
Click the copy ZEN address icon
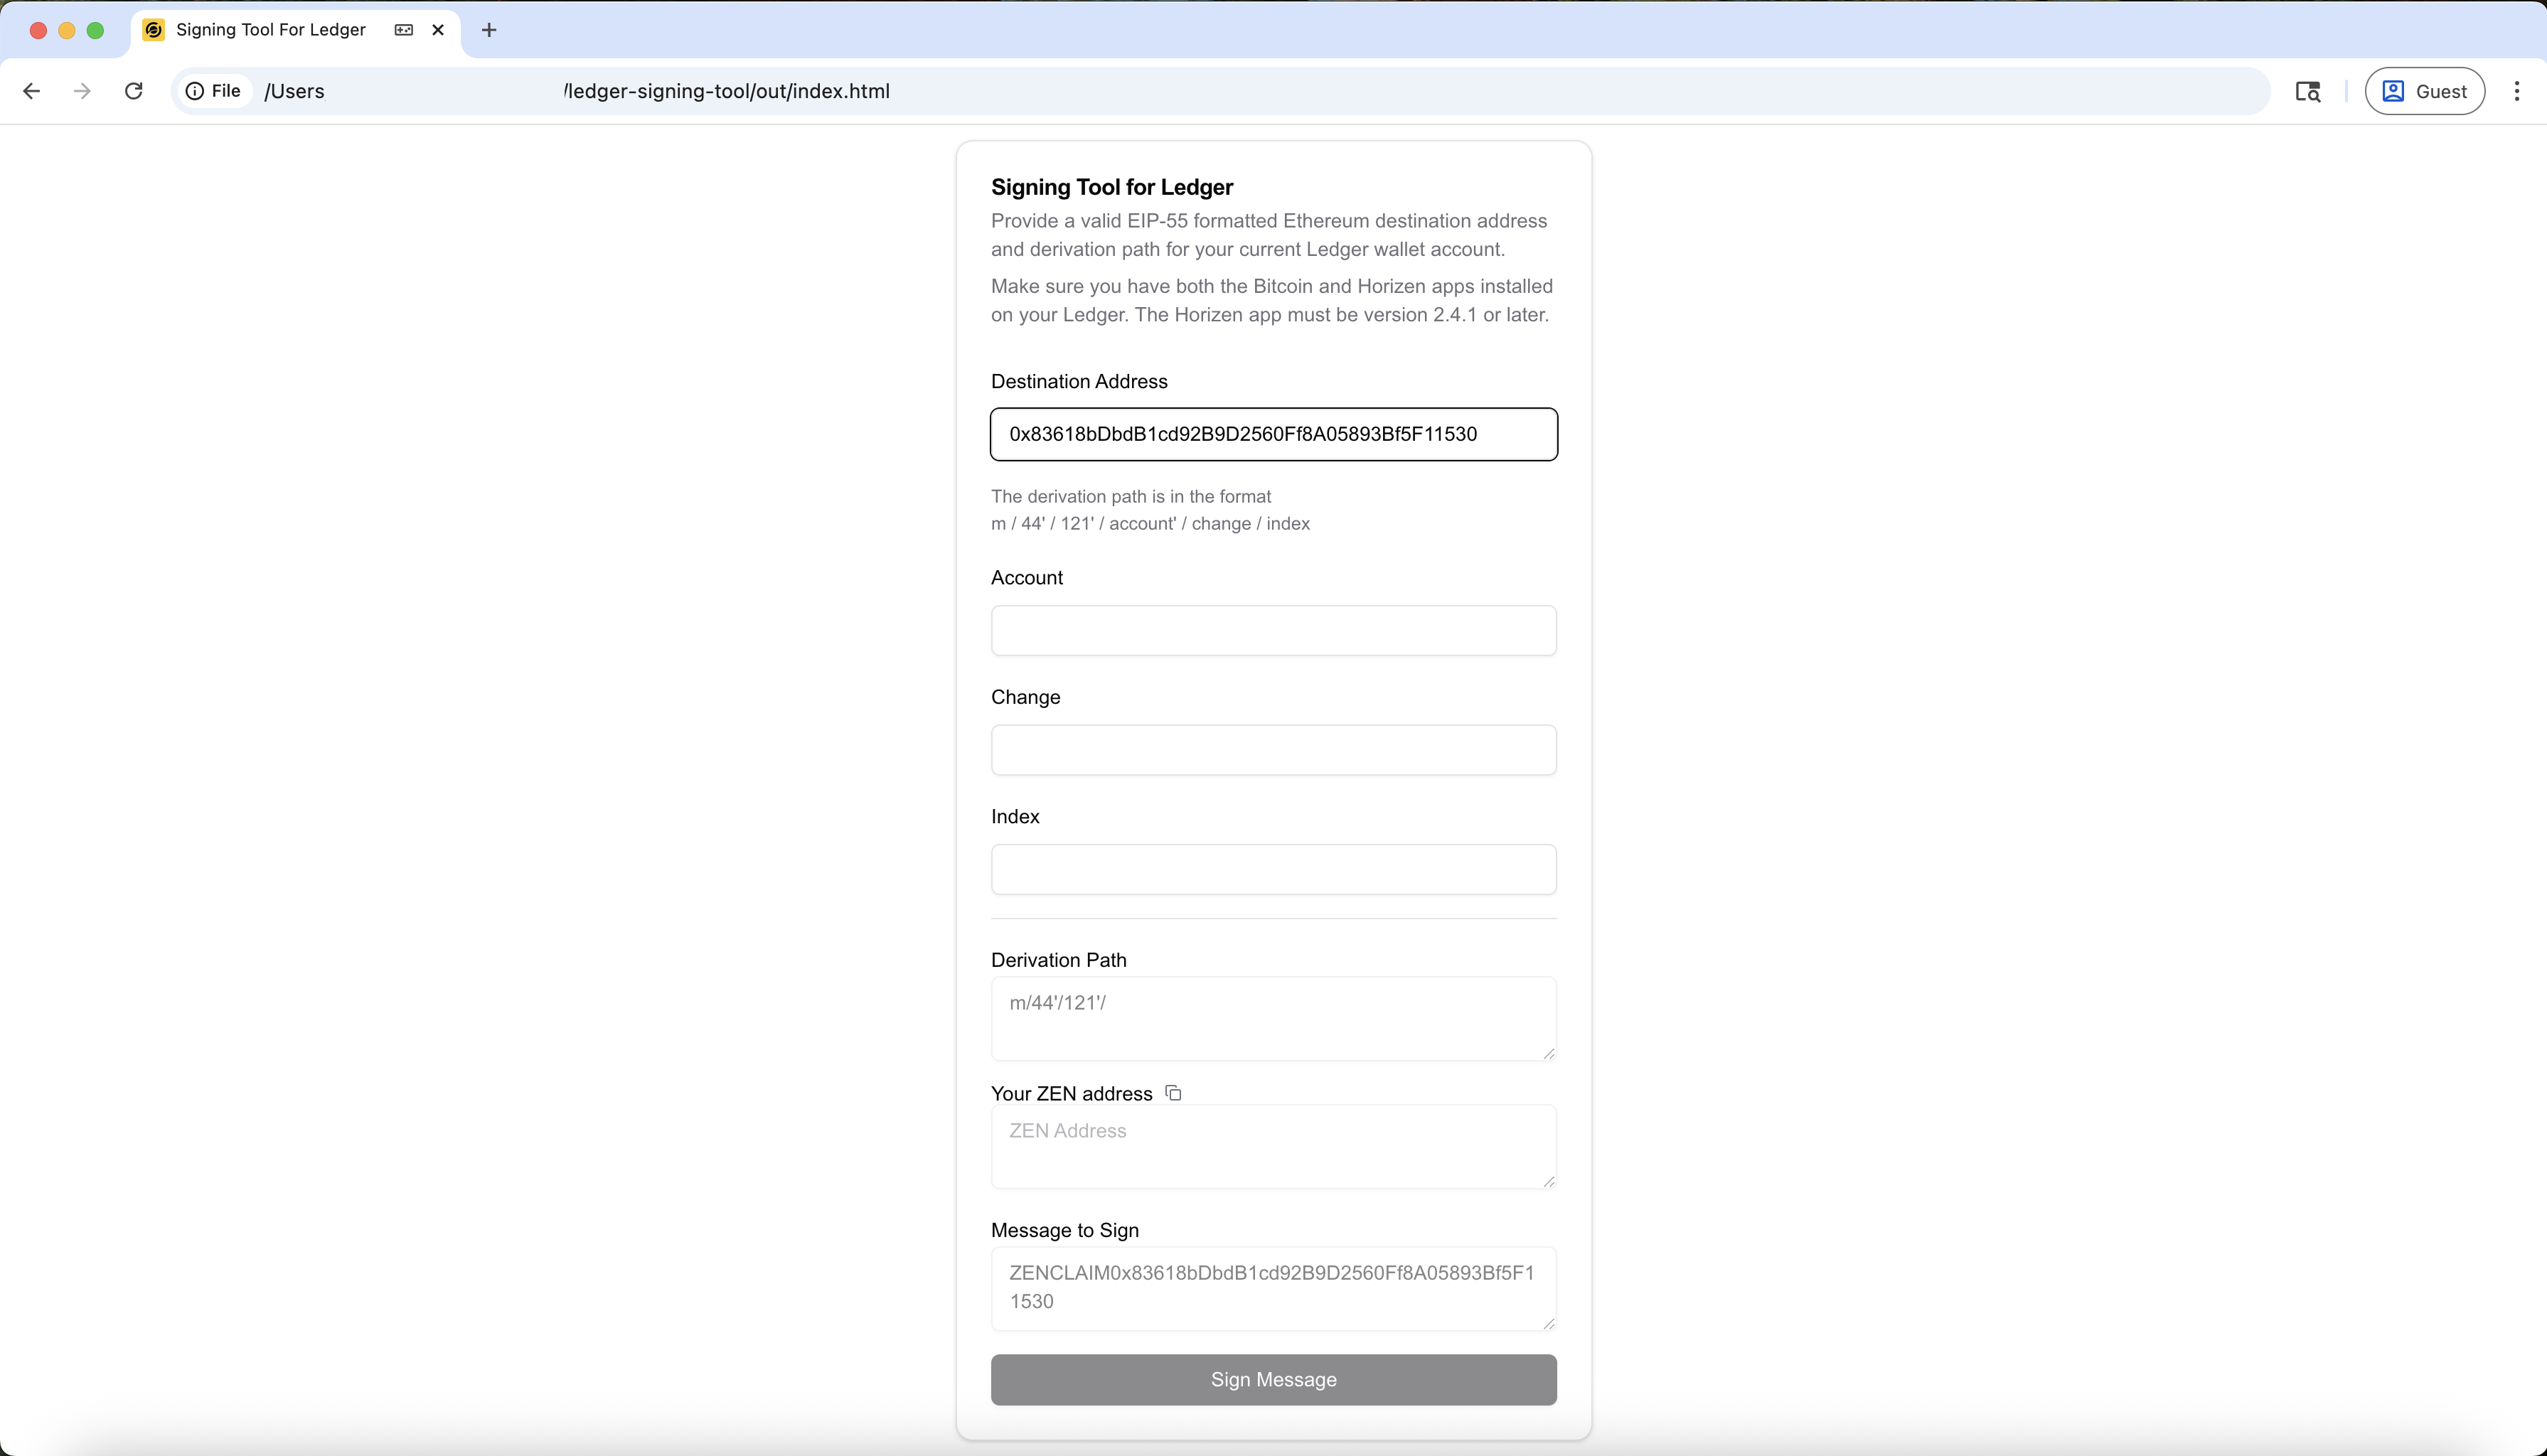coord(1173,1093)
